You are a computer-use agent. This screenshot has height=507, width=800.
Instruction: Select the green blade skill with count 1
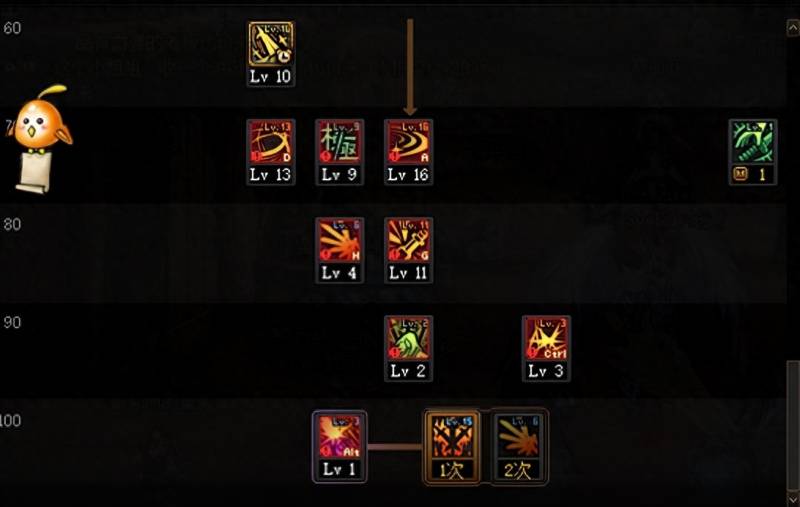click(x=753, y=152)
